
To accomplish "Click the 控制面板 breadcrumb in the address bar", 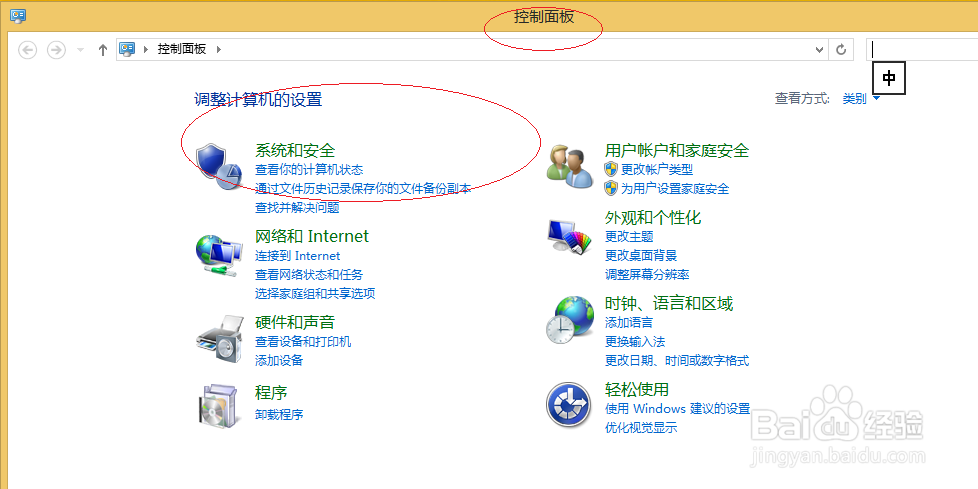I will (x=182, y=49).
